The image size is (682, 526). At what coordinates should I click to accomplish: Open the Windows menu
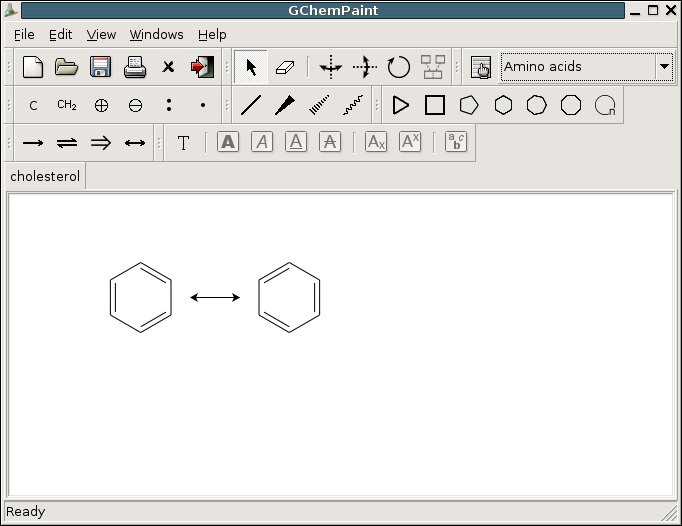click(x=156, y=34)
